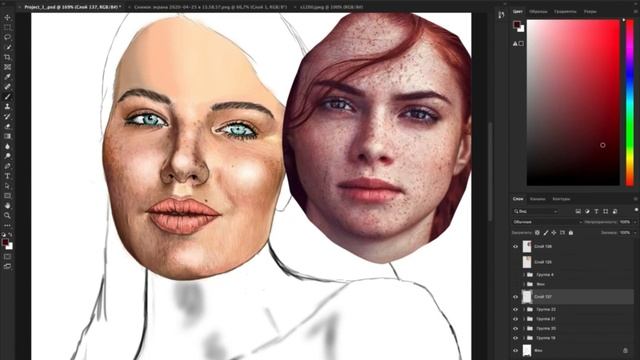Select the Eraser tool
The width and height of the screenshot is (640, 360).
click(7, 126)
